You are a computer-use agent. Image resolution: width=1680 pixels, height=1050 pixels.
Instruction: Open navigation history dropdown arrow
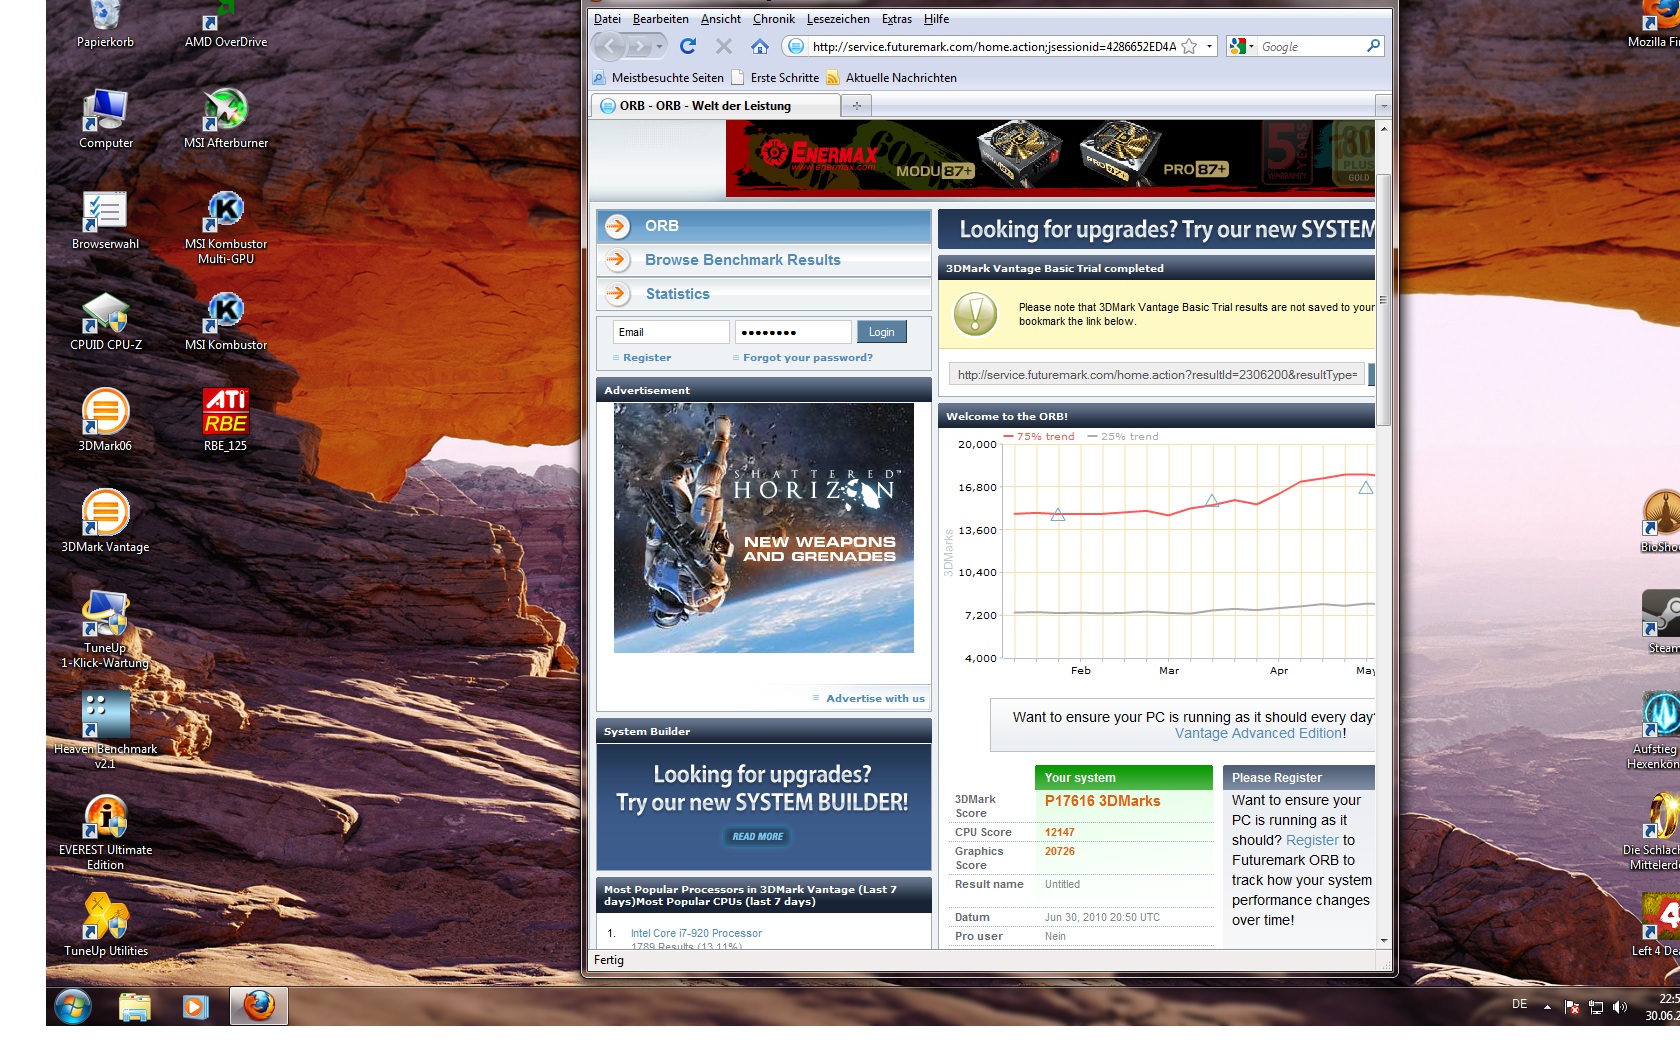click(659, 46)
